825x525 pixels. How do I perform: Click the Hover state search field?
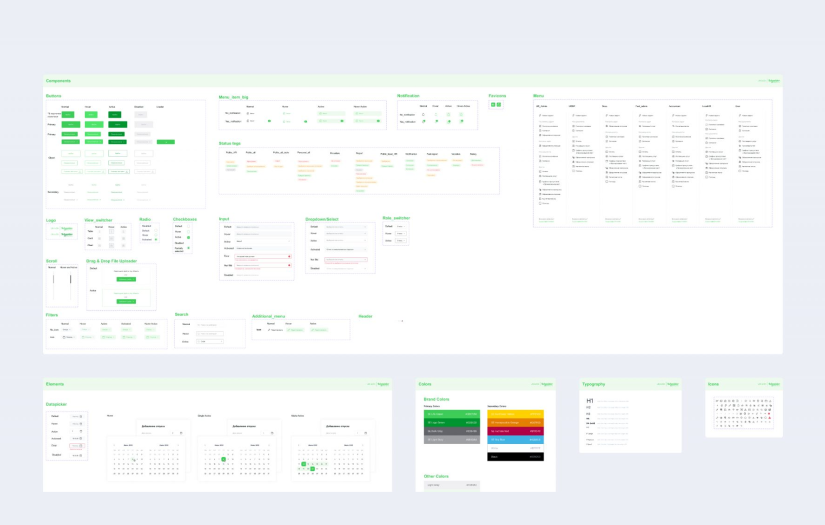[x=210, y=334]
